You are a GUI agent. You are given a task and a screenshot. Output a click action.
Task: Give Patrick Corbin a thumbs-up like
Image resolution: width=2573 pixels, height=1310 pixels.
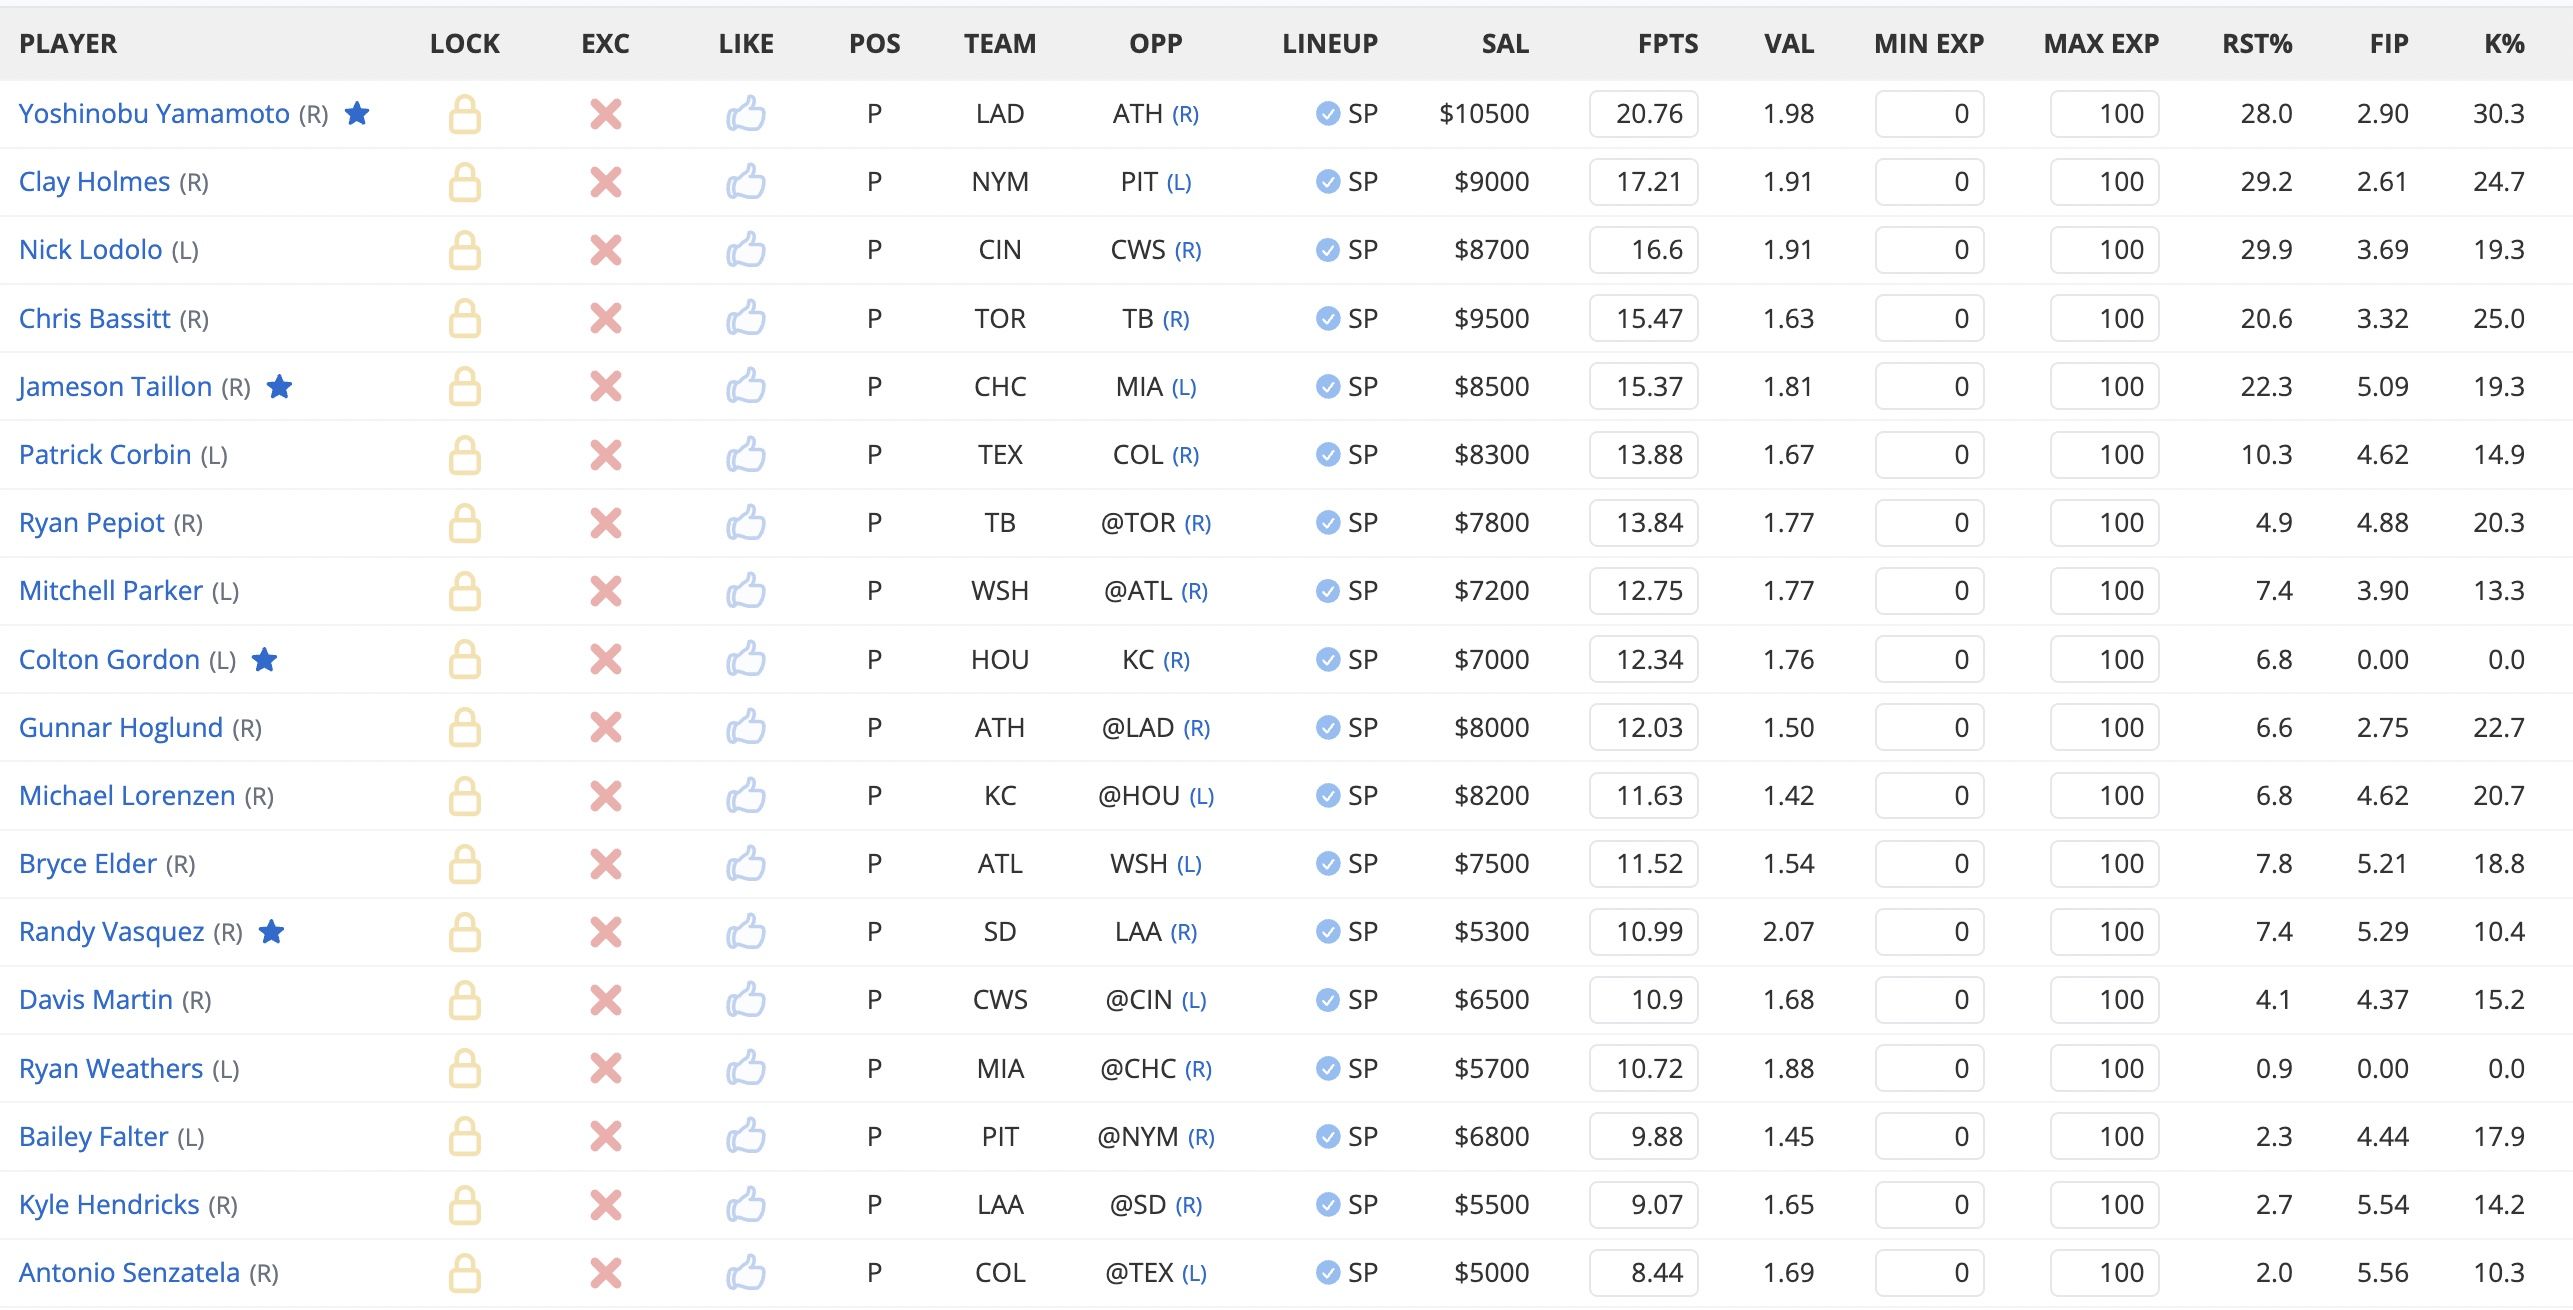point(746,455)
